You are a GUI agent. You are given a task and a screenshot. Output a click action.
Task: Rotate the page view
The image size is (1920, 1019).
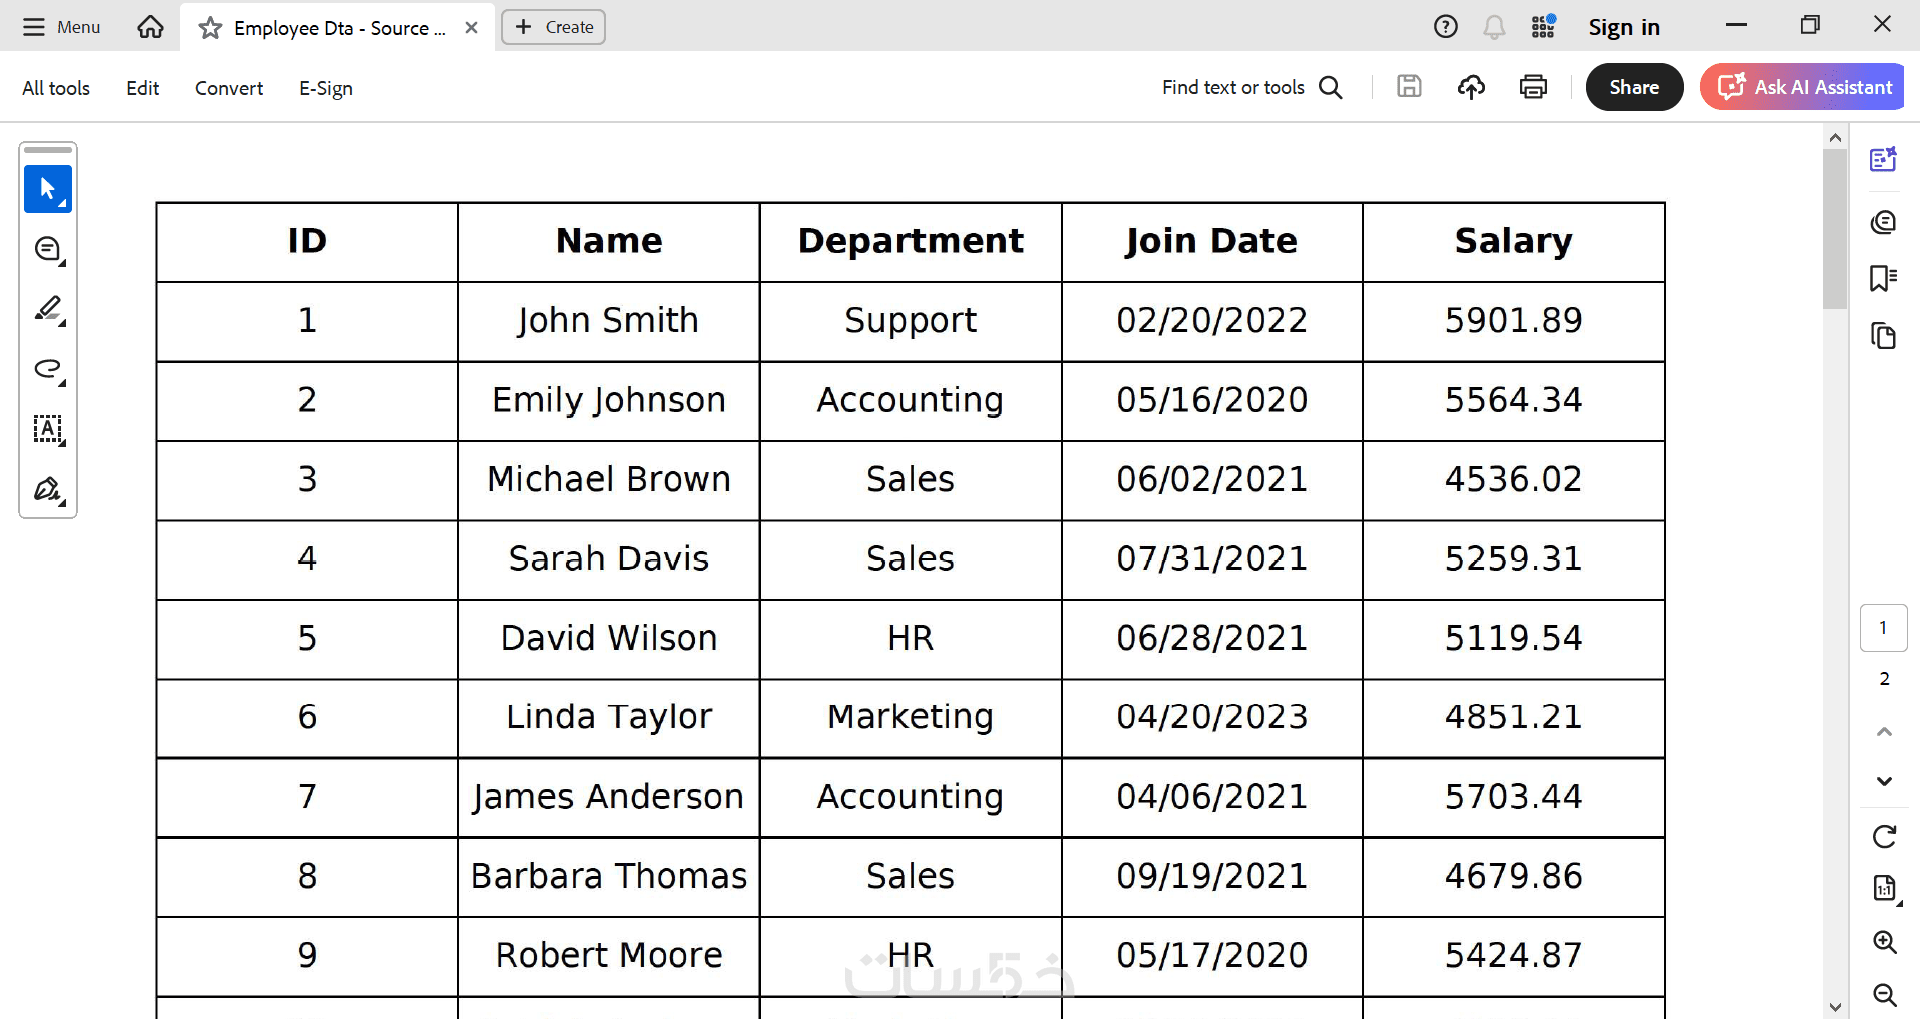coord(1884,836)
